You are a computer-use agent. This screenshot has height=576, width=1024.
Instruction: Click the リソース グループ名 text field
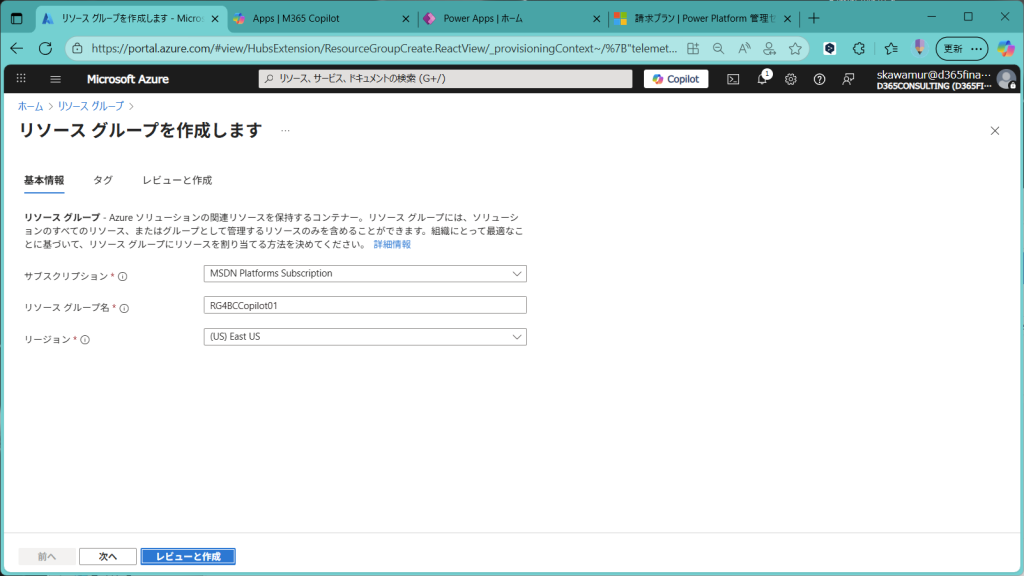(x=364, y=305)
